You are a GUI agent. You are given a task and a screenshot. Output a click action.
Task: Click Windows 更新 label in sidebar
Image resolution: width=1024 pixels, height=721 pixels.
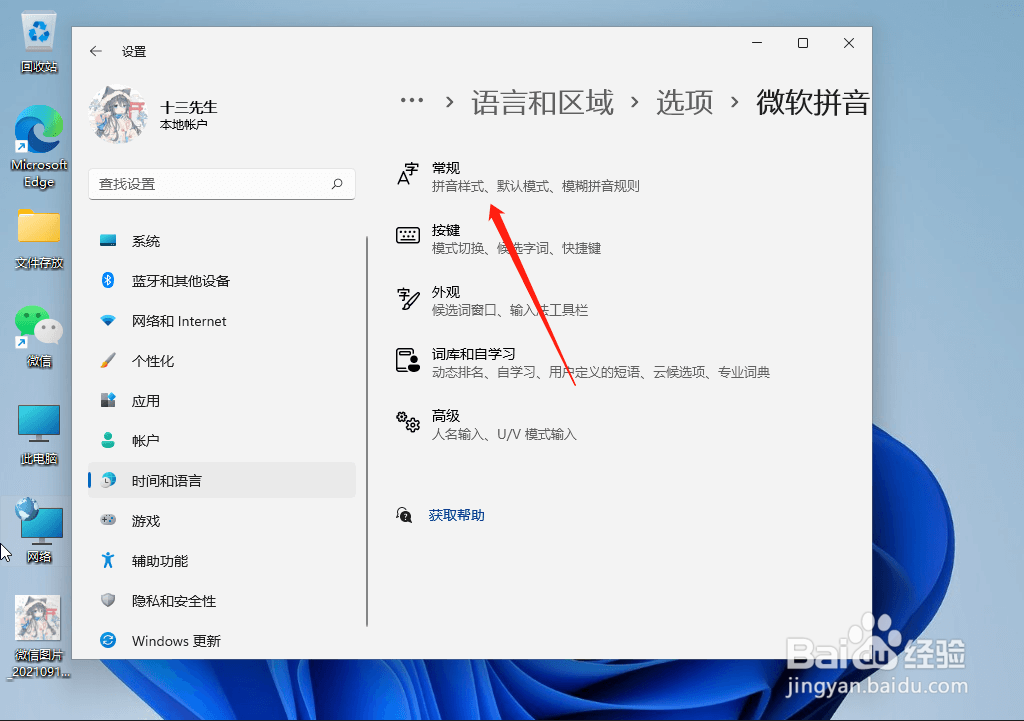tap(176, 641)
